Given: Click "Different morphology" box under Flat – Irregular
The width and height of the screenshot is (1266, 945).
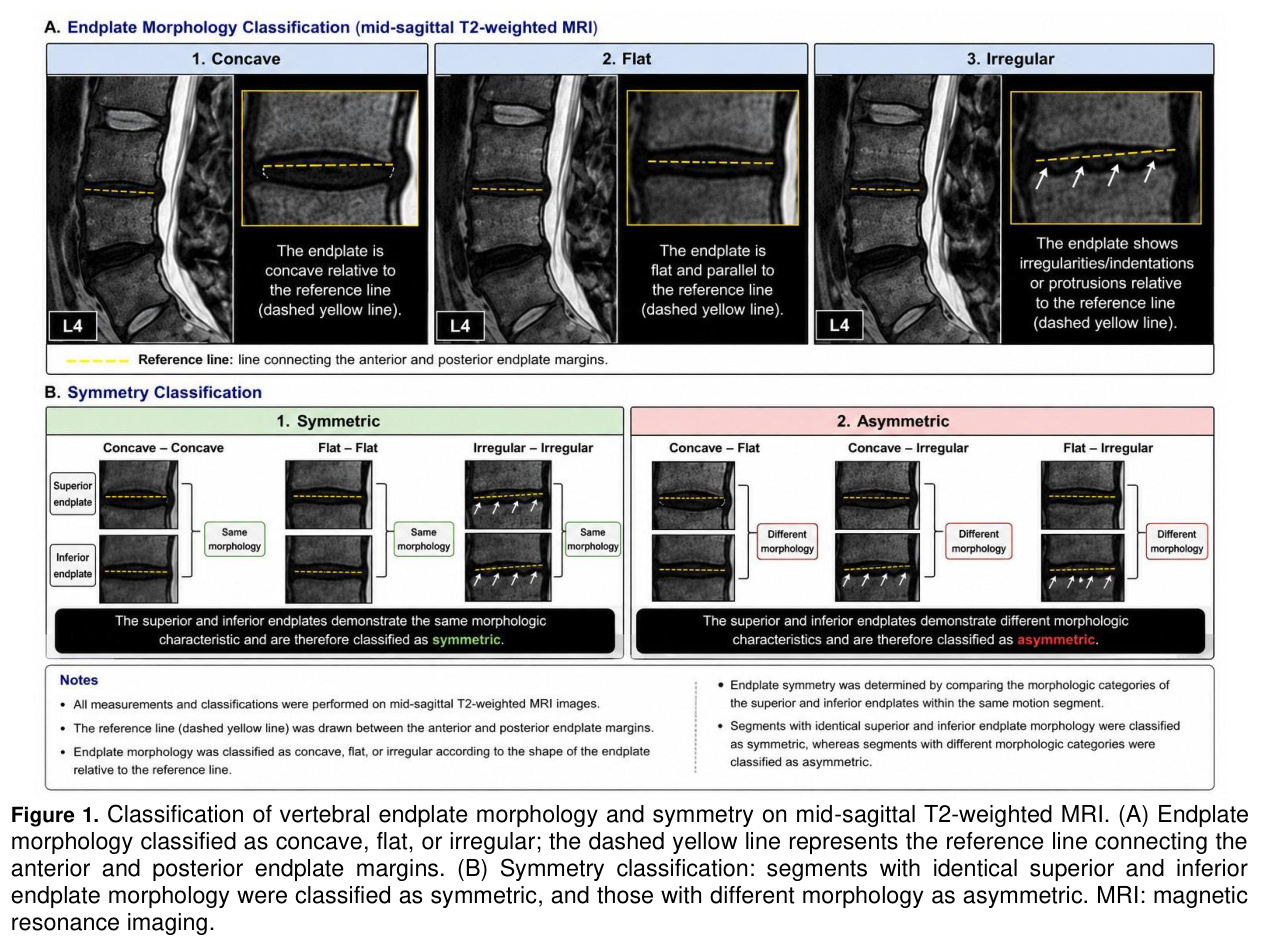Looking at the screenshot, I should pos(1176,541).
